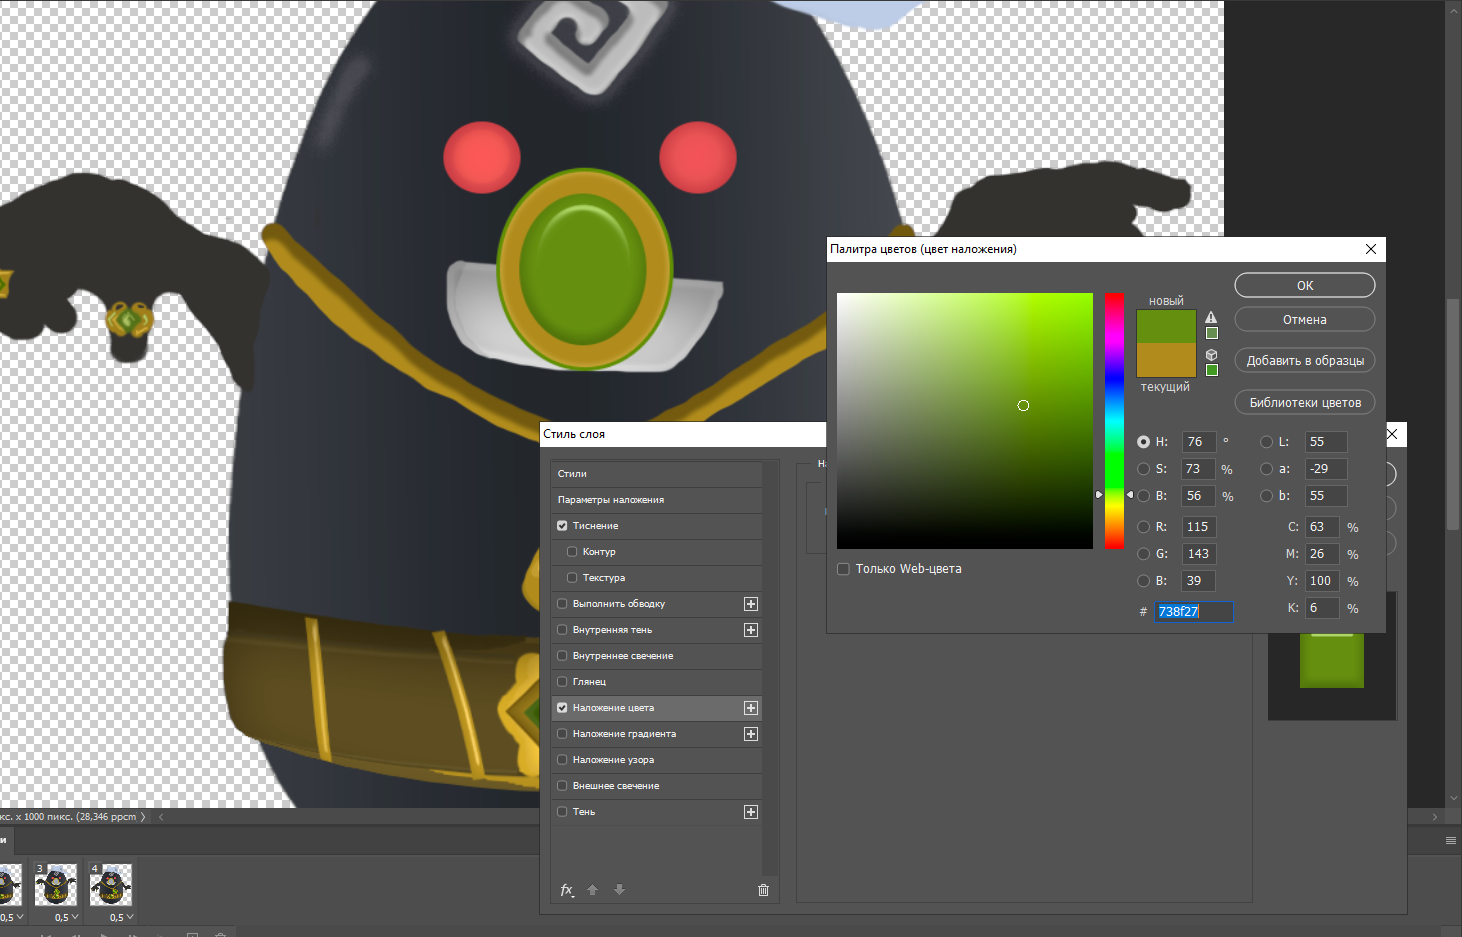Image resolution: width=1462 pixels, height=937 pixels.
Task: Add another drop shadow via plus icon
Action: (751, 812)
